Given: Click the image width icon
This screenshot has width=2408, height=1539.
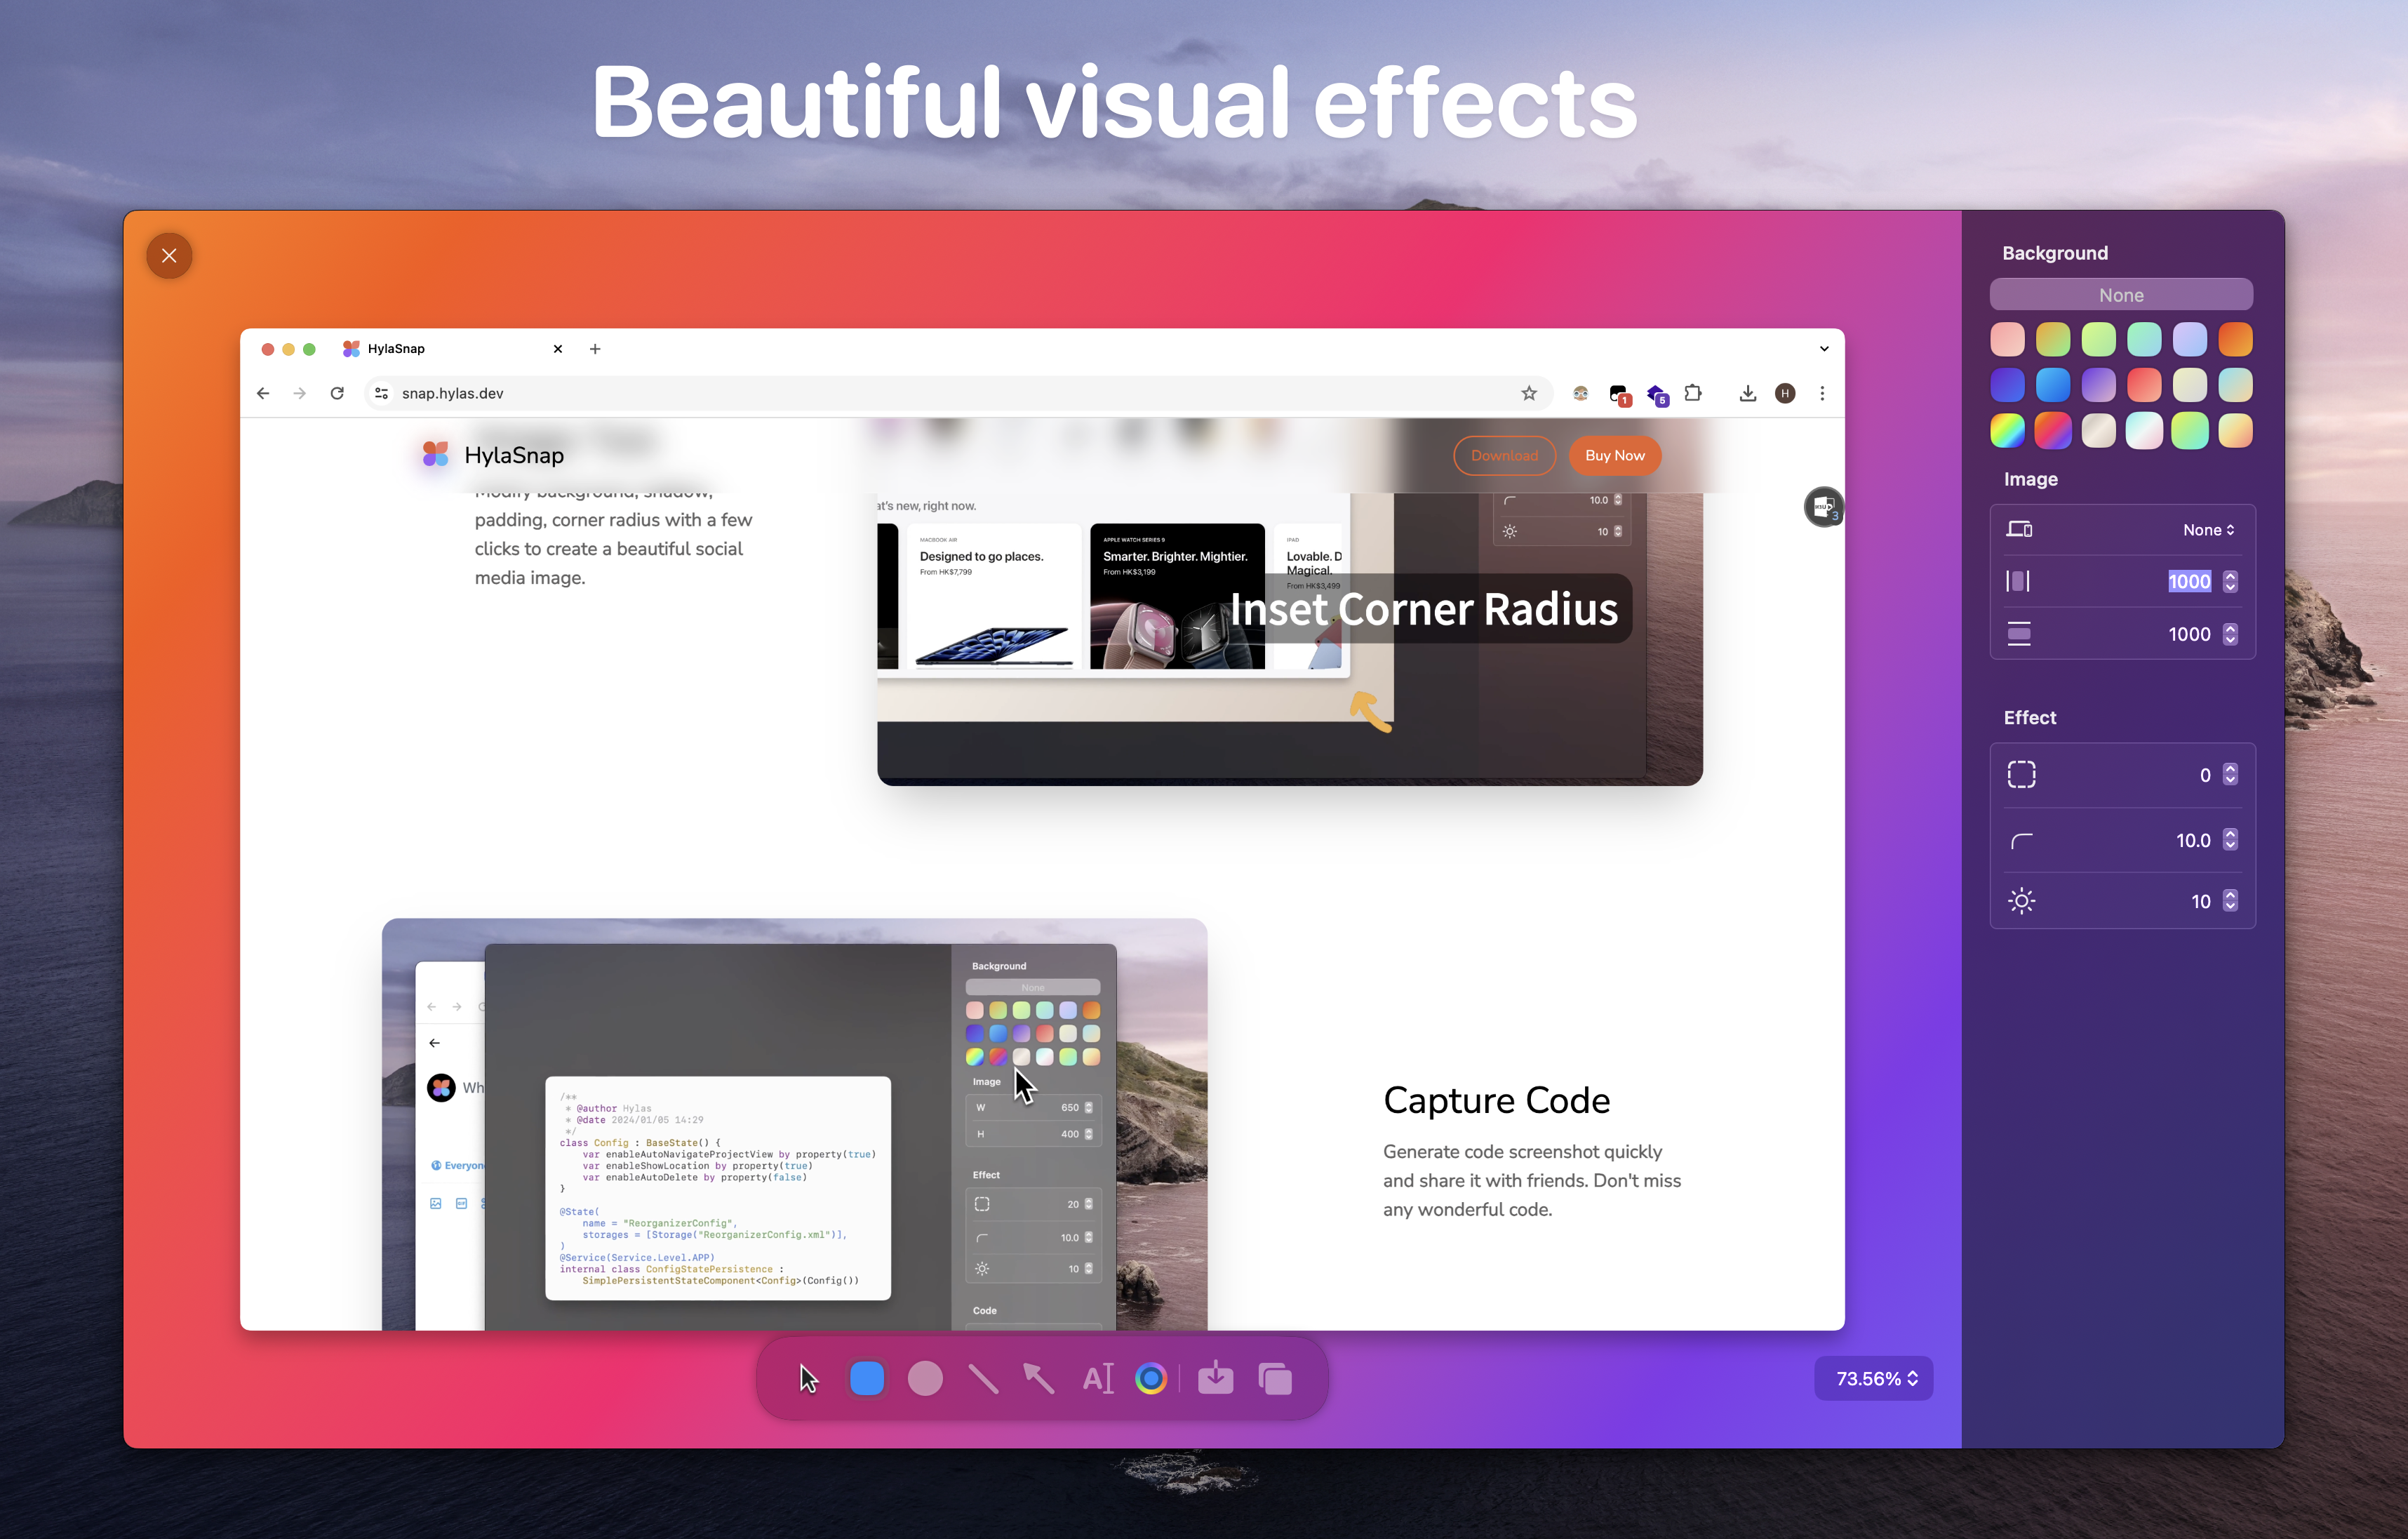Looking at the screenshot, I should [x=2018, y=581].
